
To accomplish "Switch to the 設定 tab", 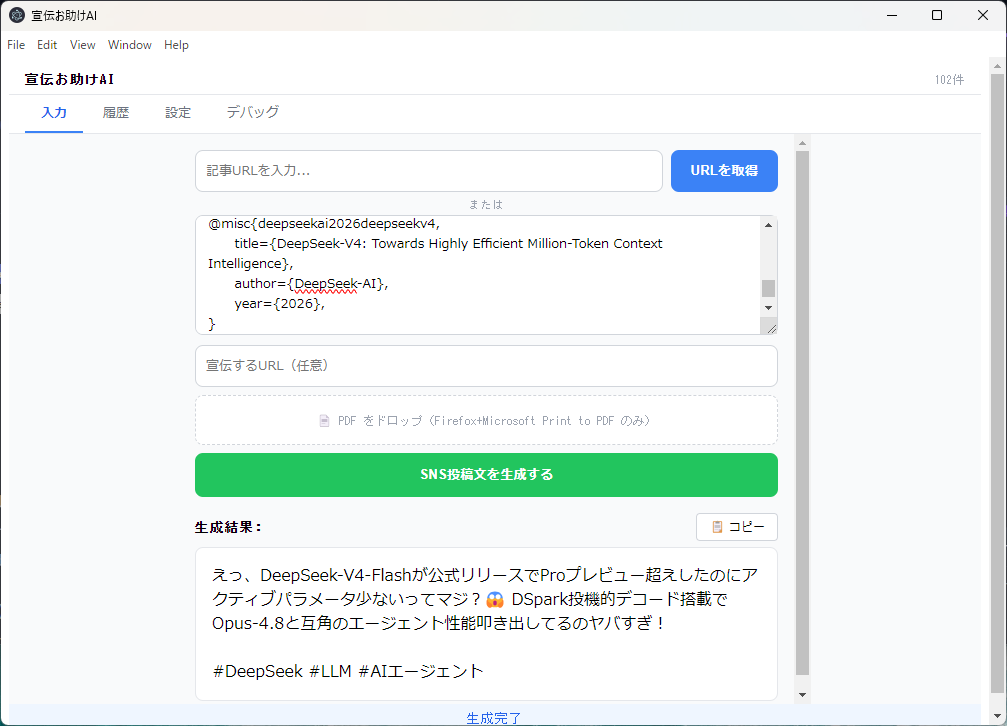I will click(178, 112).
